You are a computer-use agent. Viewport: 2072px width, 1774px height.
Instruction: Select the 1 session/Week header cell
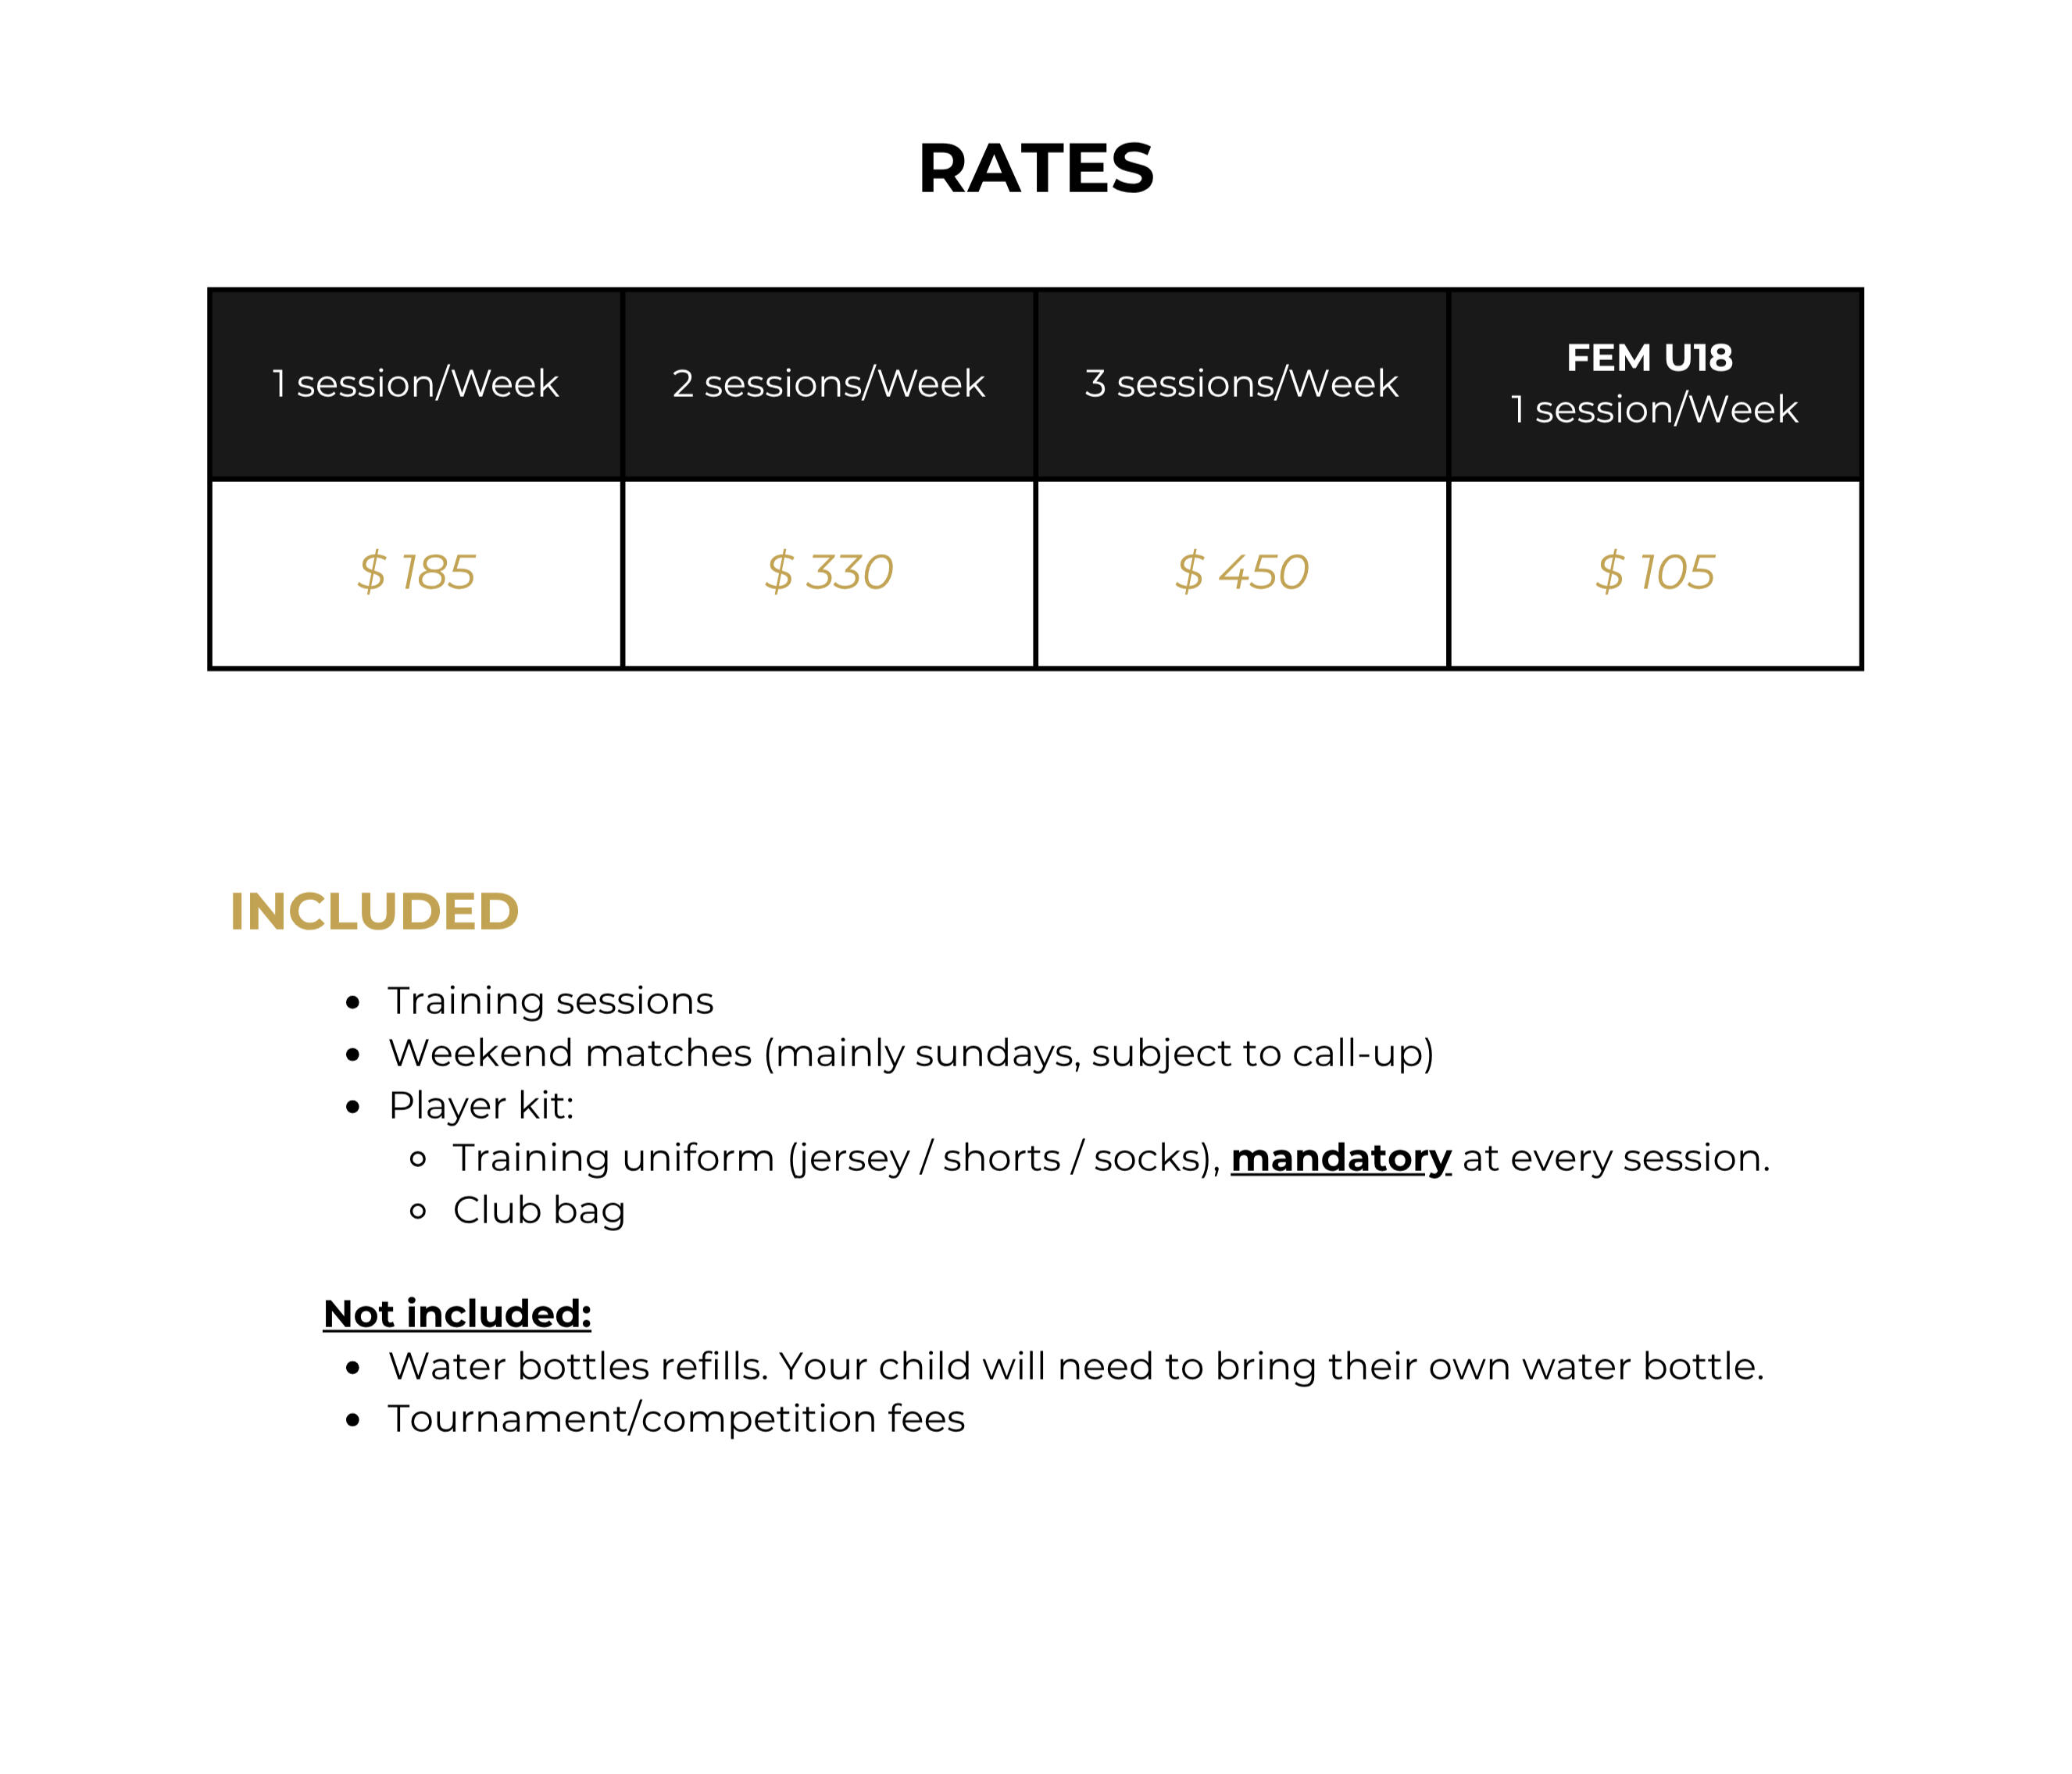(x=416, y=384)
